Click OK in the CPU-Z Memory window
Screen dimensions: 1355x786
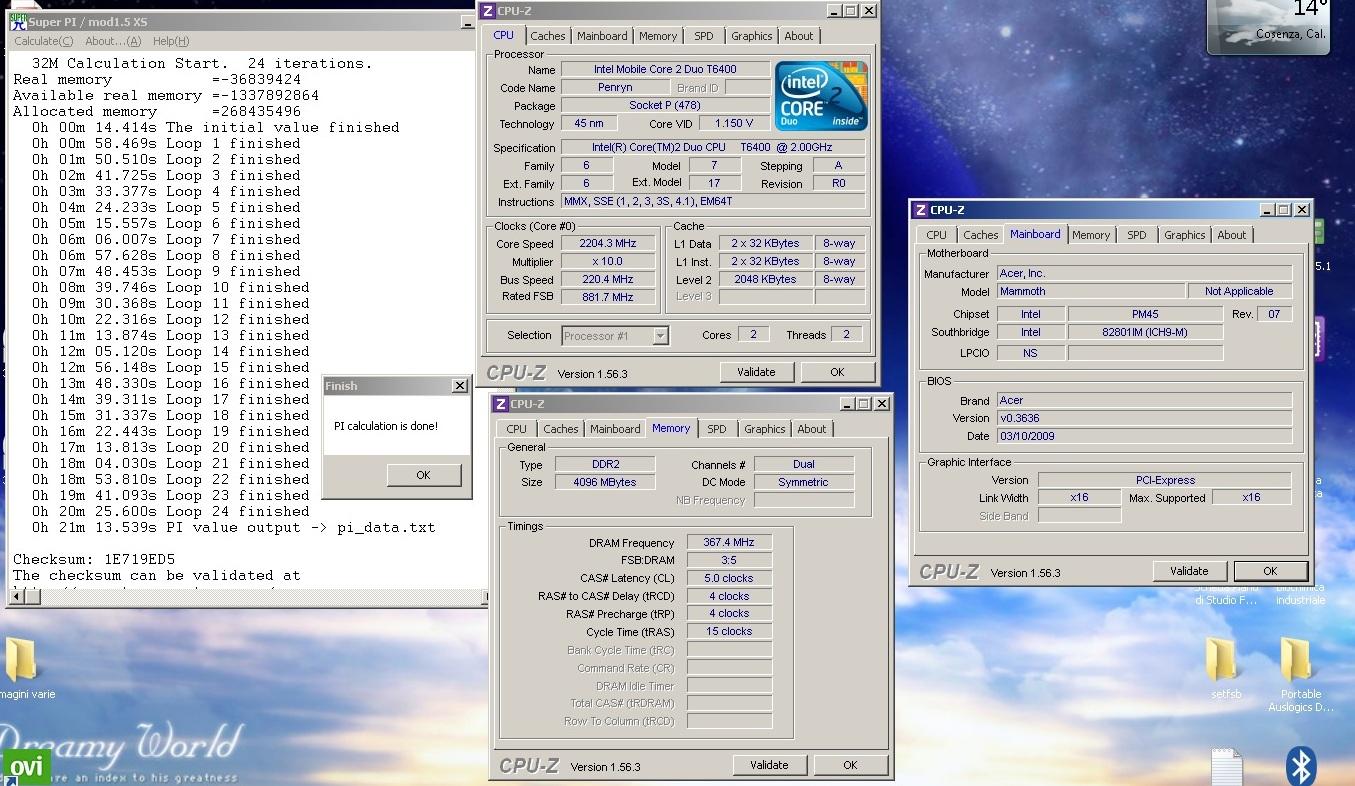click(850, 765)
